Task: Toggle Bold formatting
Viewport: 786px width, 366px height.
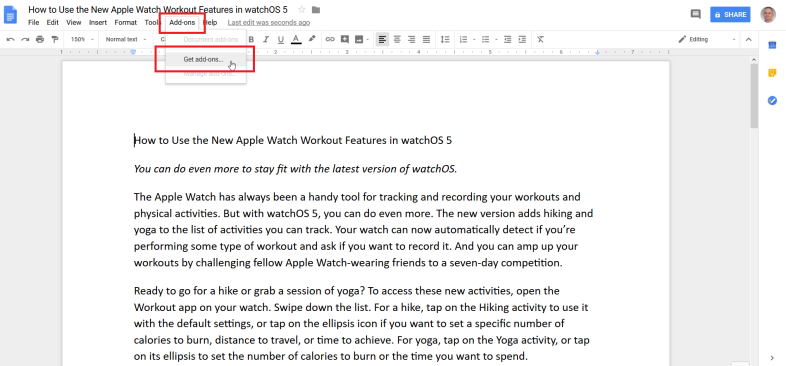Action: (x=252, y=39)
